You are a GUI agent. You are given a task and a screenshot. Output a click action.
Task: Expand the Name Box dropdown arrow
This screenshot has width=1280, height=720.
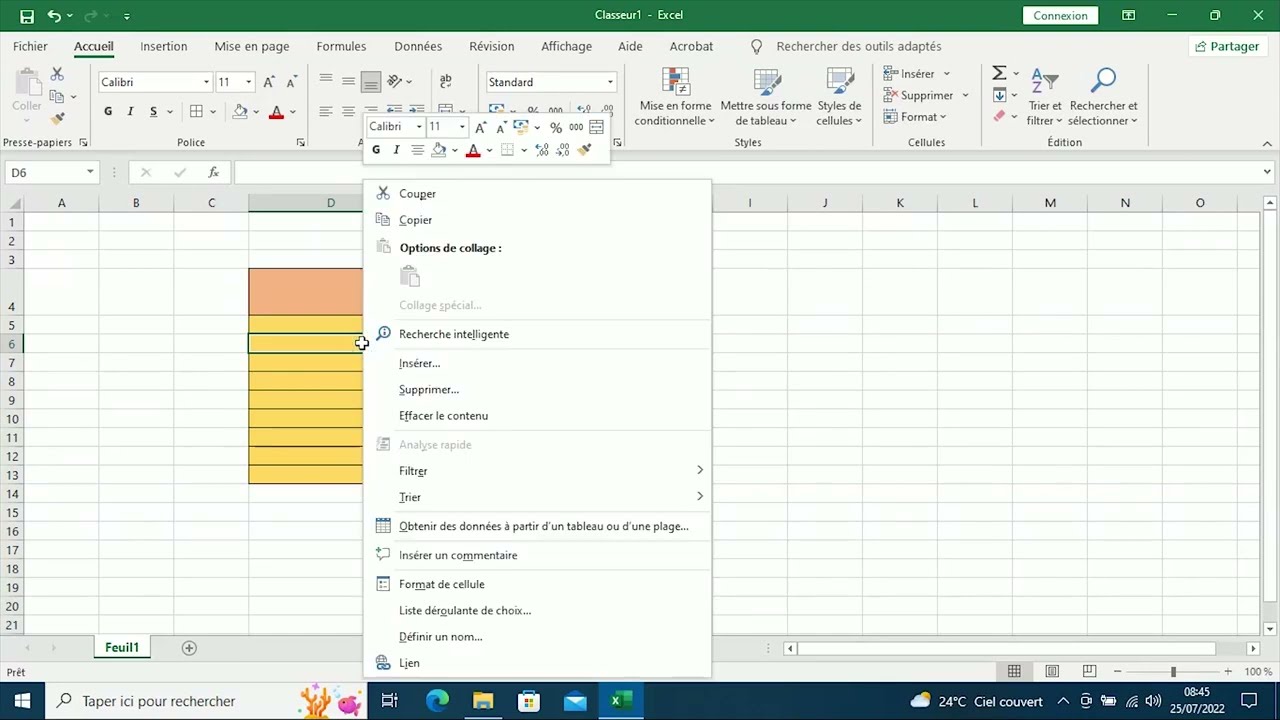tap(89, 172)
